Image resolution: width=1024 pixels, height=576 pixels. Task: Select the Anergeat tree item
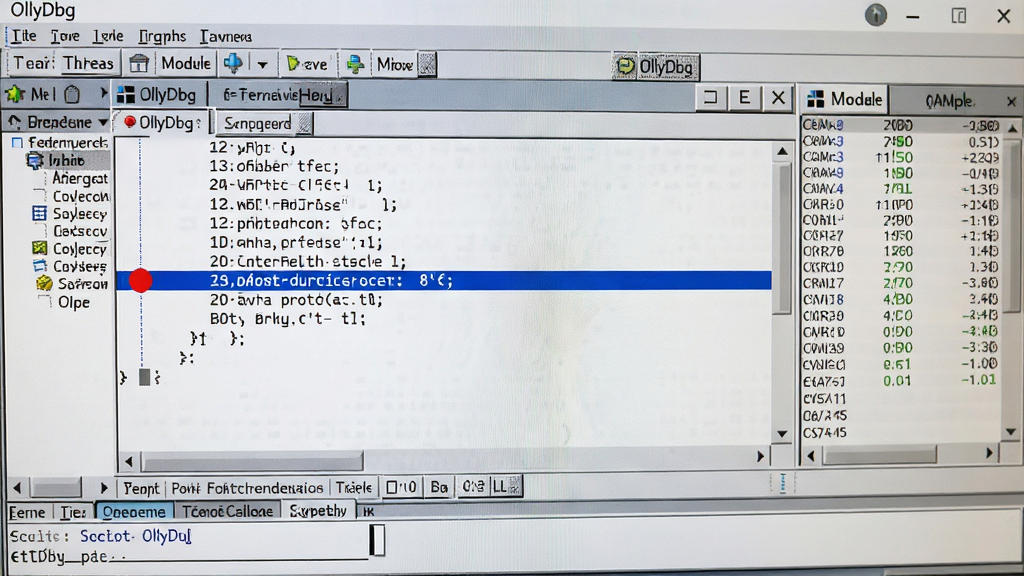point(80,178)
